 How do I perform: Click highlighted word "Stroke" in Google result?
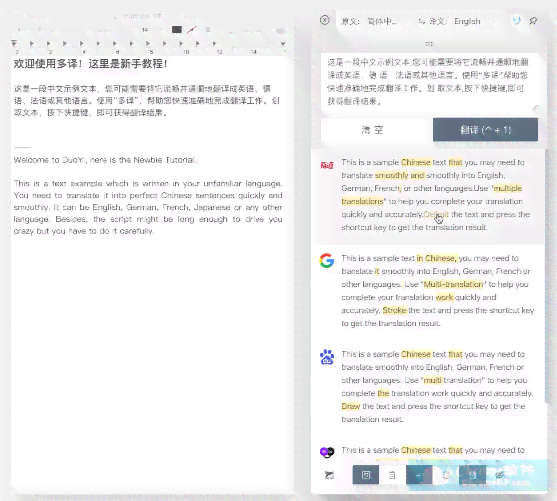click(x=394, y=310)
